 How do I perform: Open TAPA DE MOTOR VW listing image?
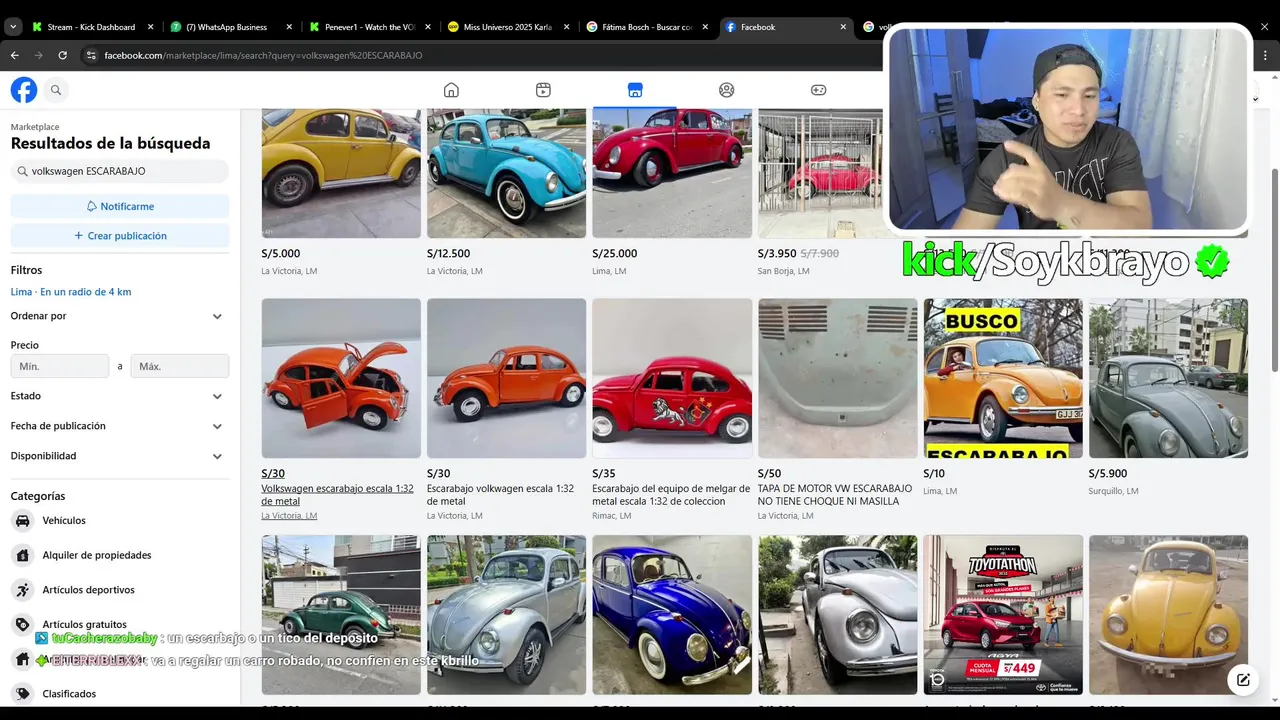tap(837, 378)
